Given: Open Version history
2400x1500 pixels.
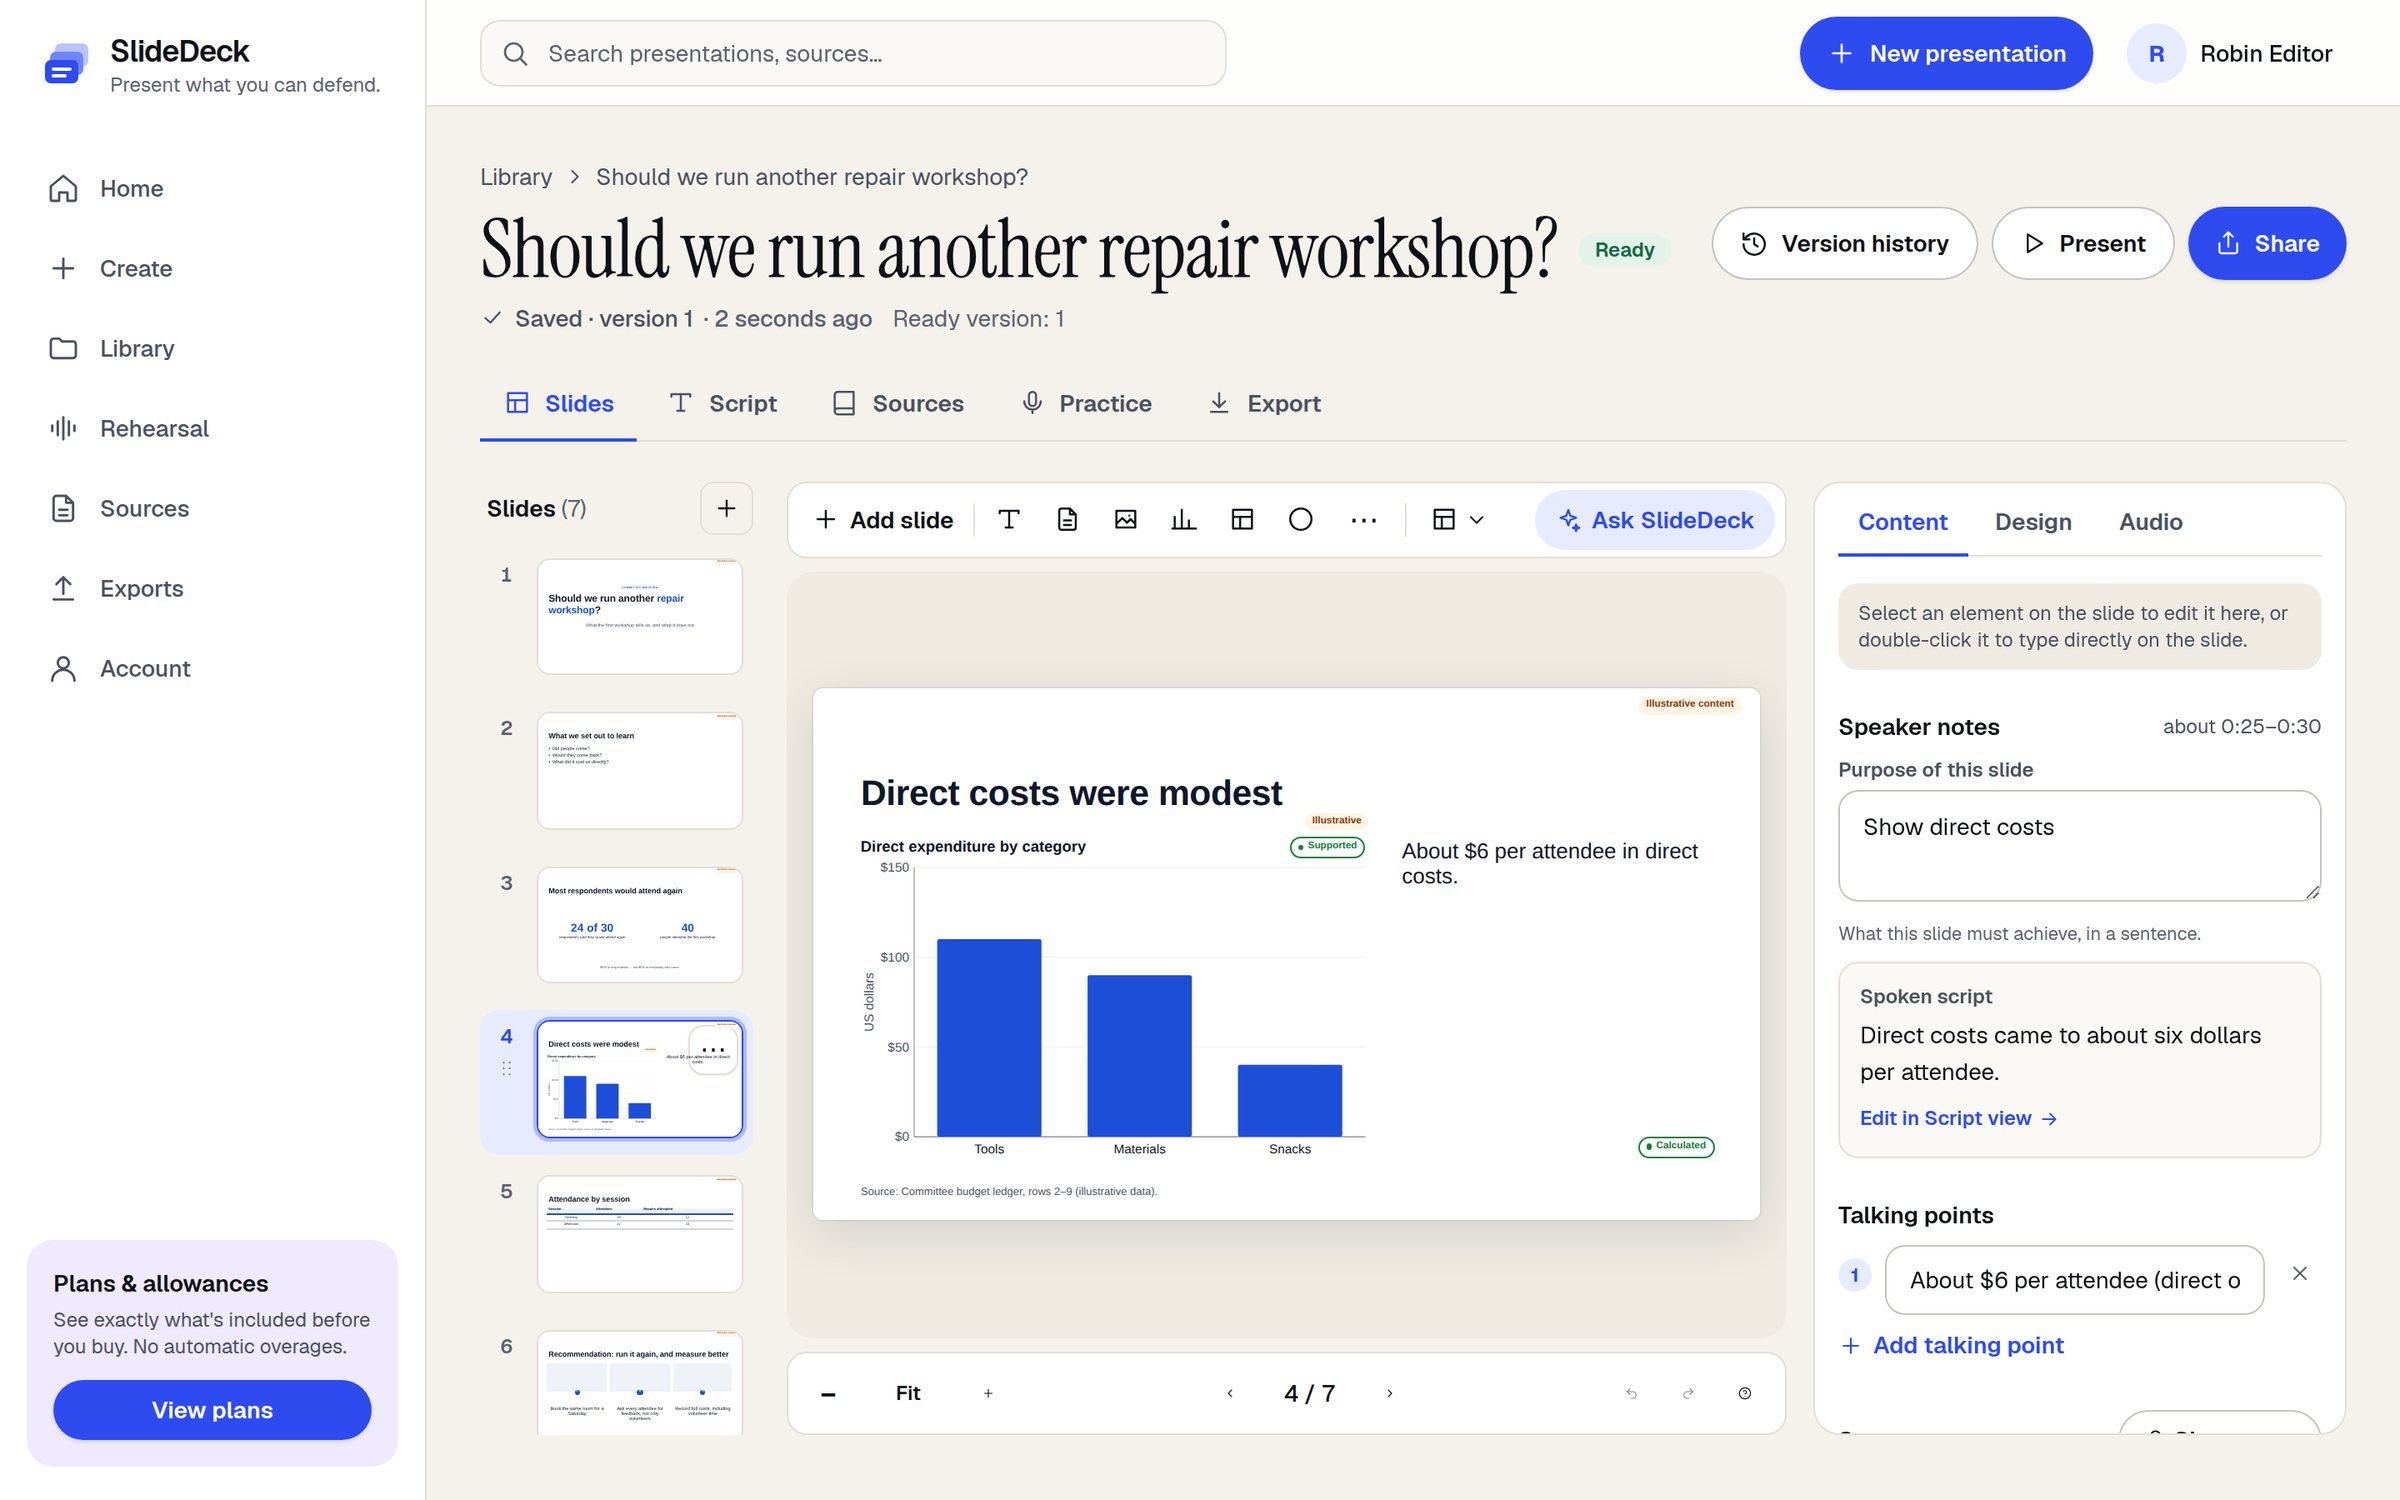Looking at the screenshot, I should click(x=1845, y=244).
